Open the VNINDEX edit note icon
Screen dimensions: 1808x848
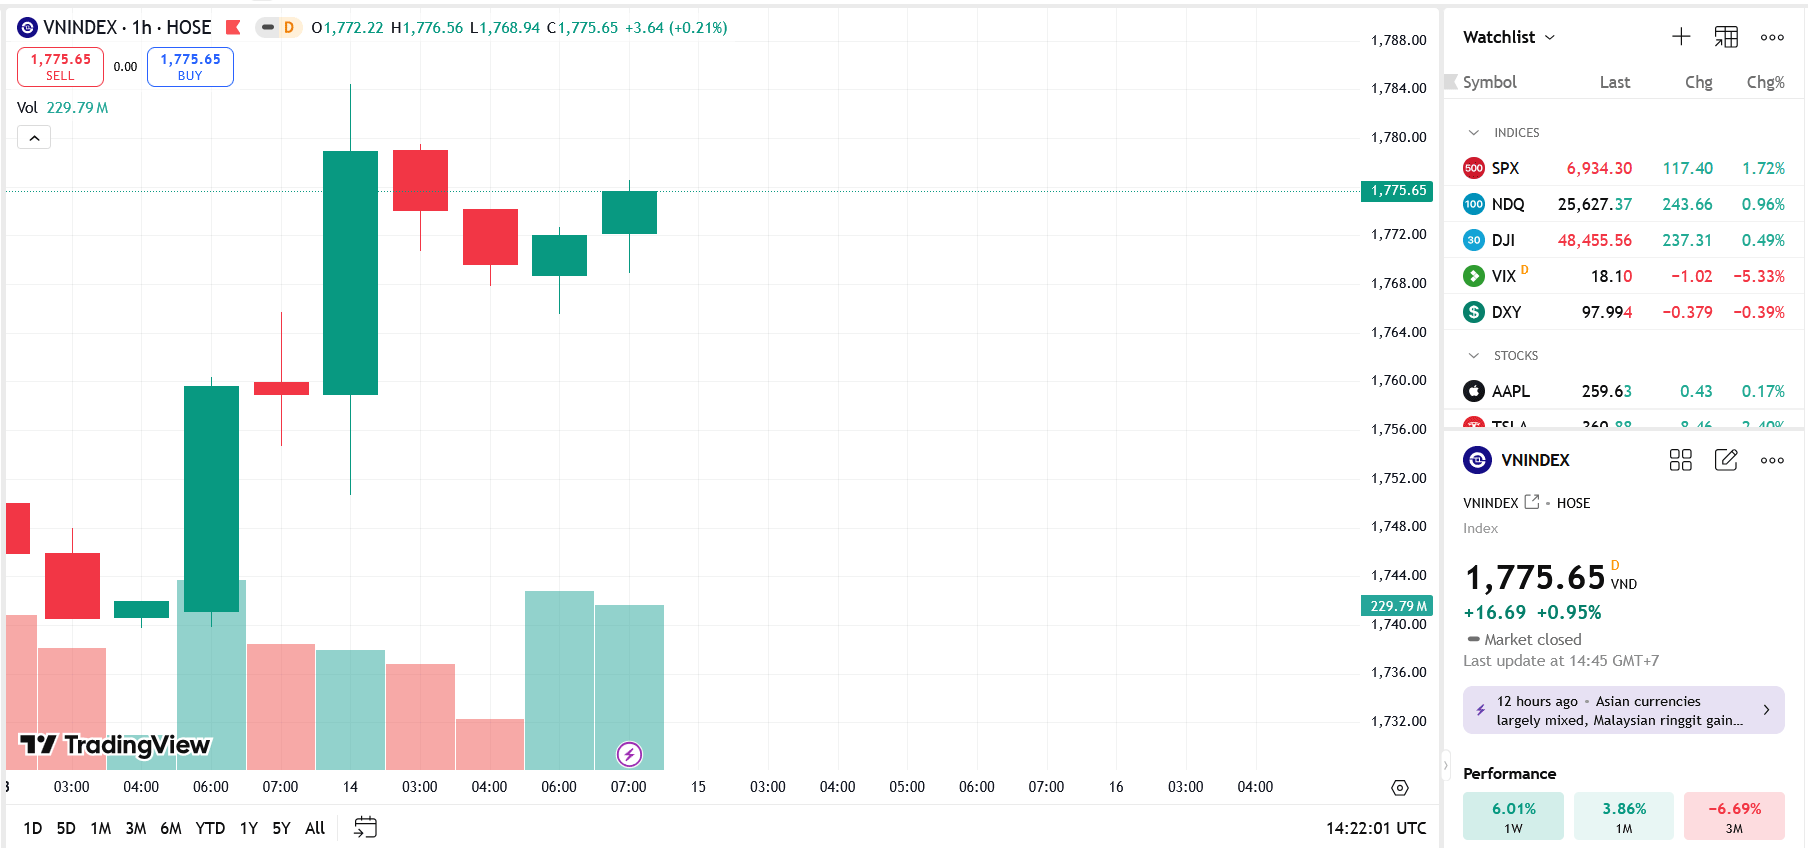1726,460
